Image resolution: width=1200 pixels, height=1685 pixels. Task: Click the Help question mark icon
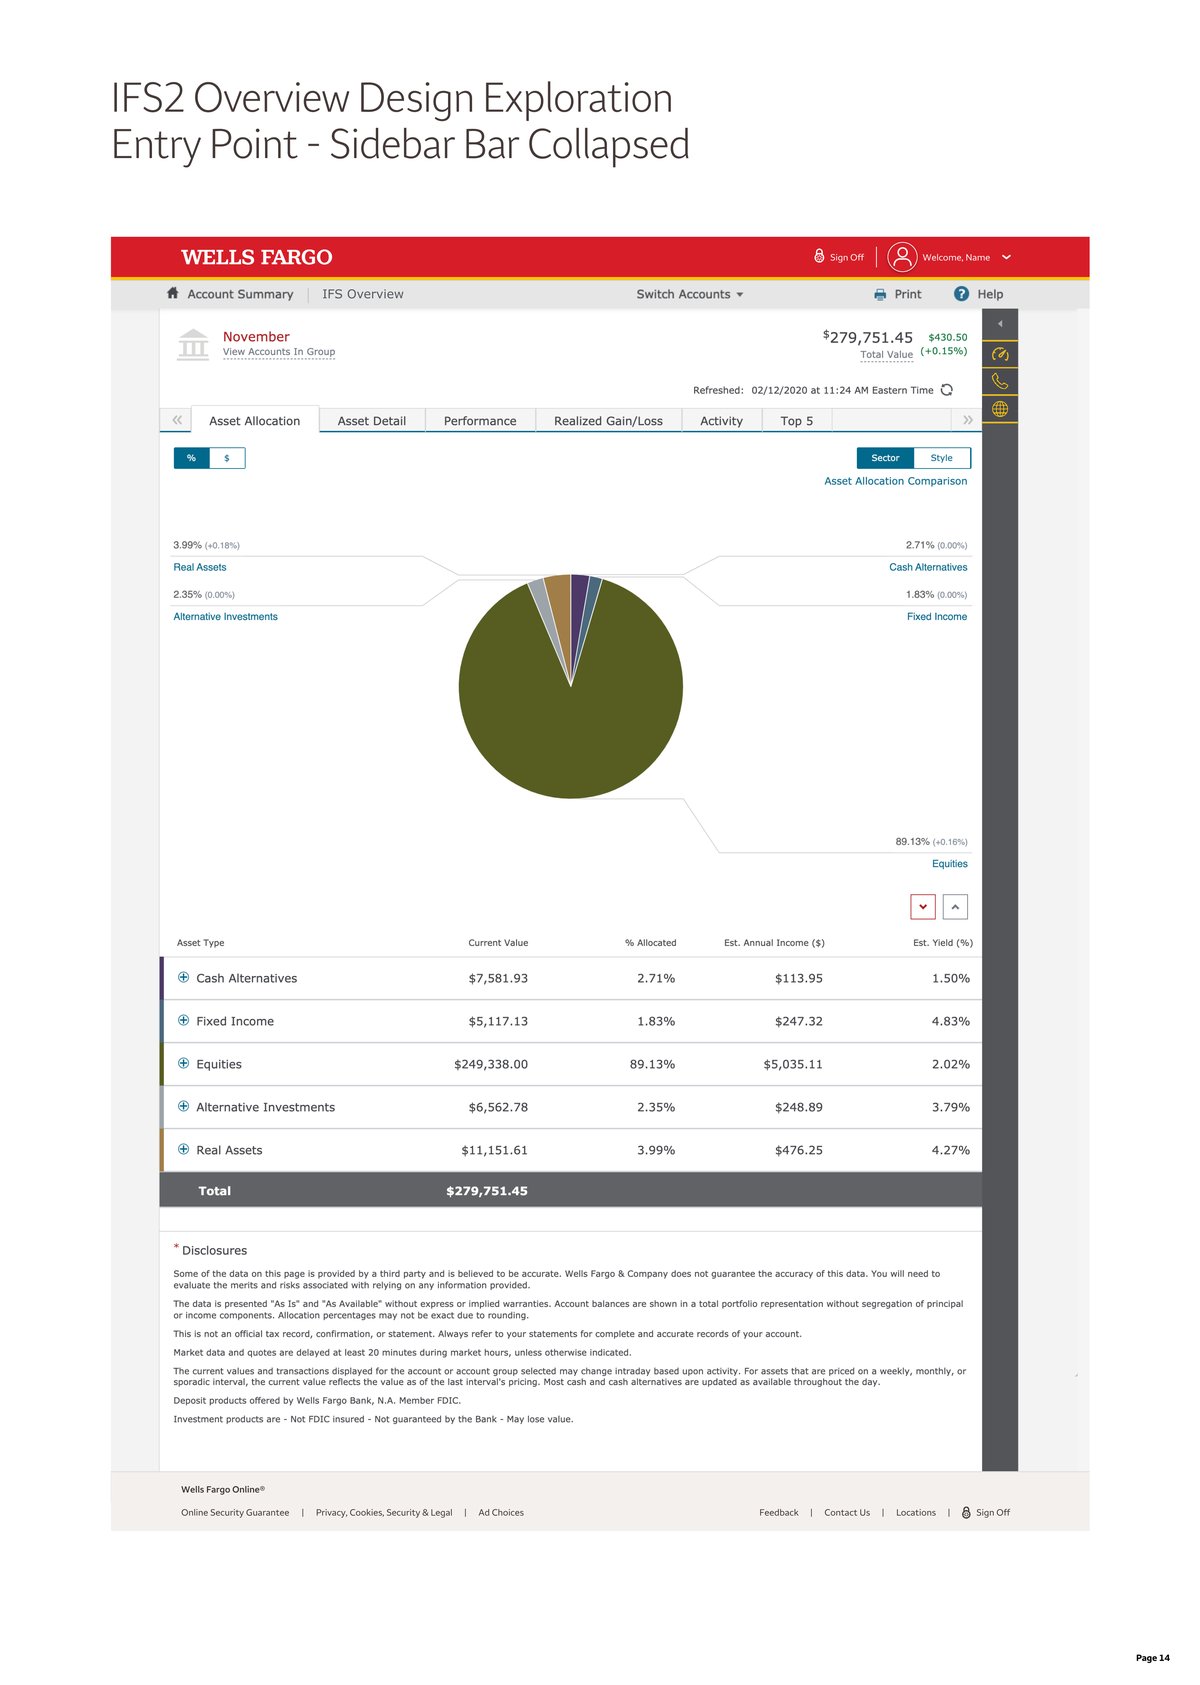coord(961,294)
